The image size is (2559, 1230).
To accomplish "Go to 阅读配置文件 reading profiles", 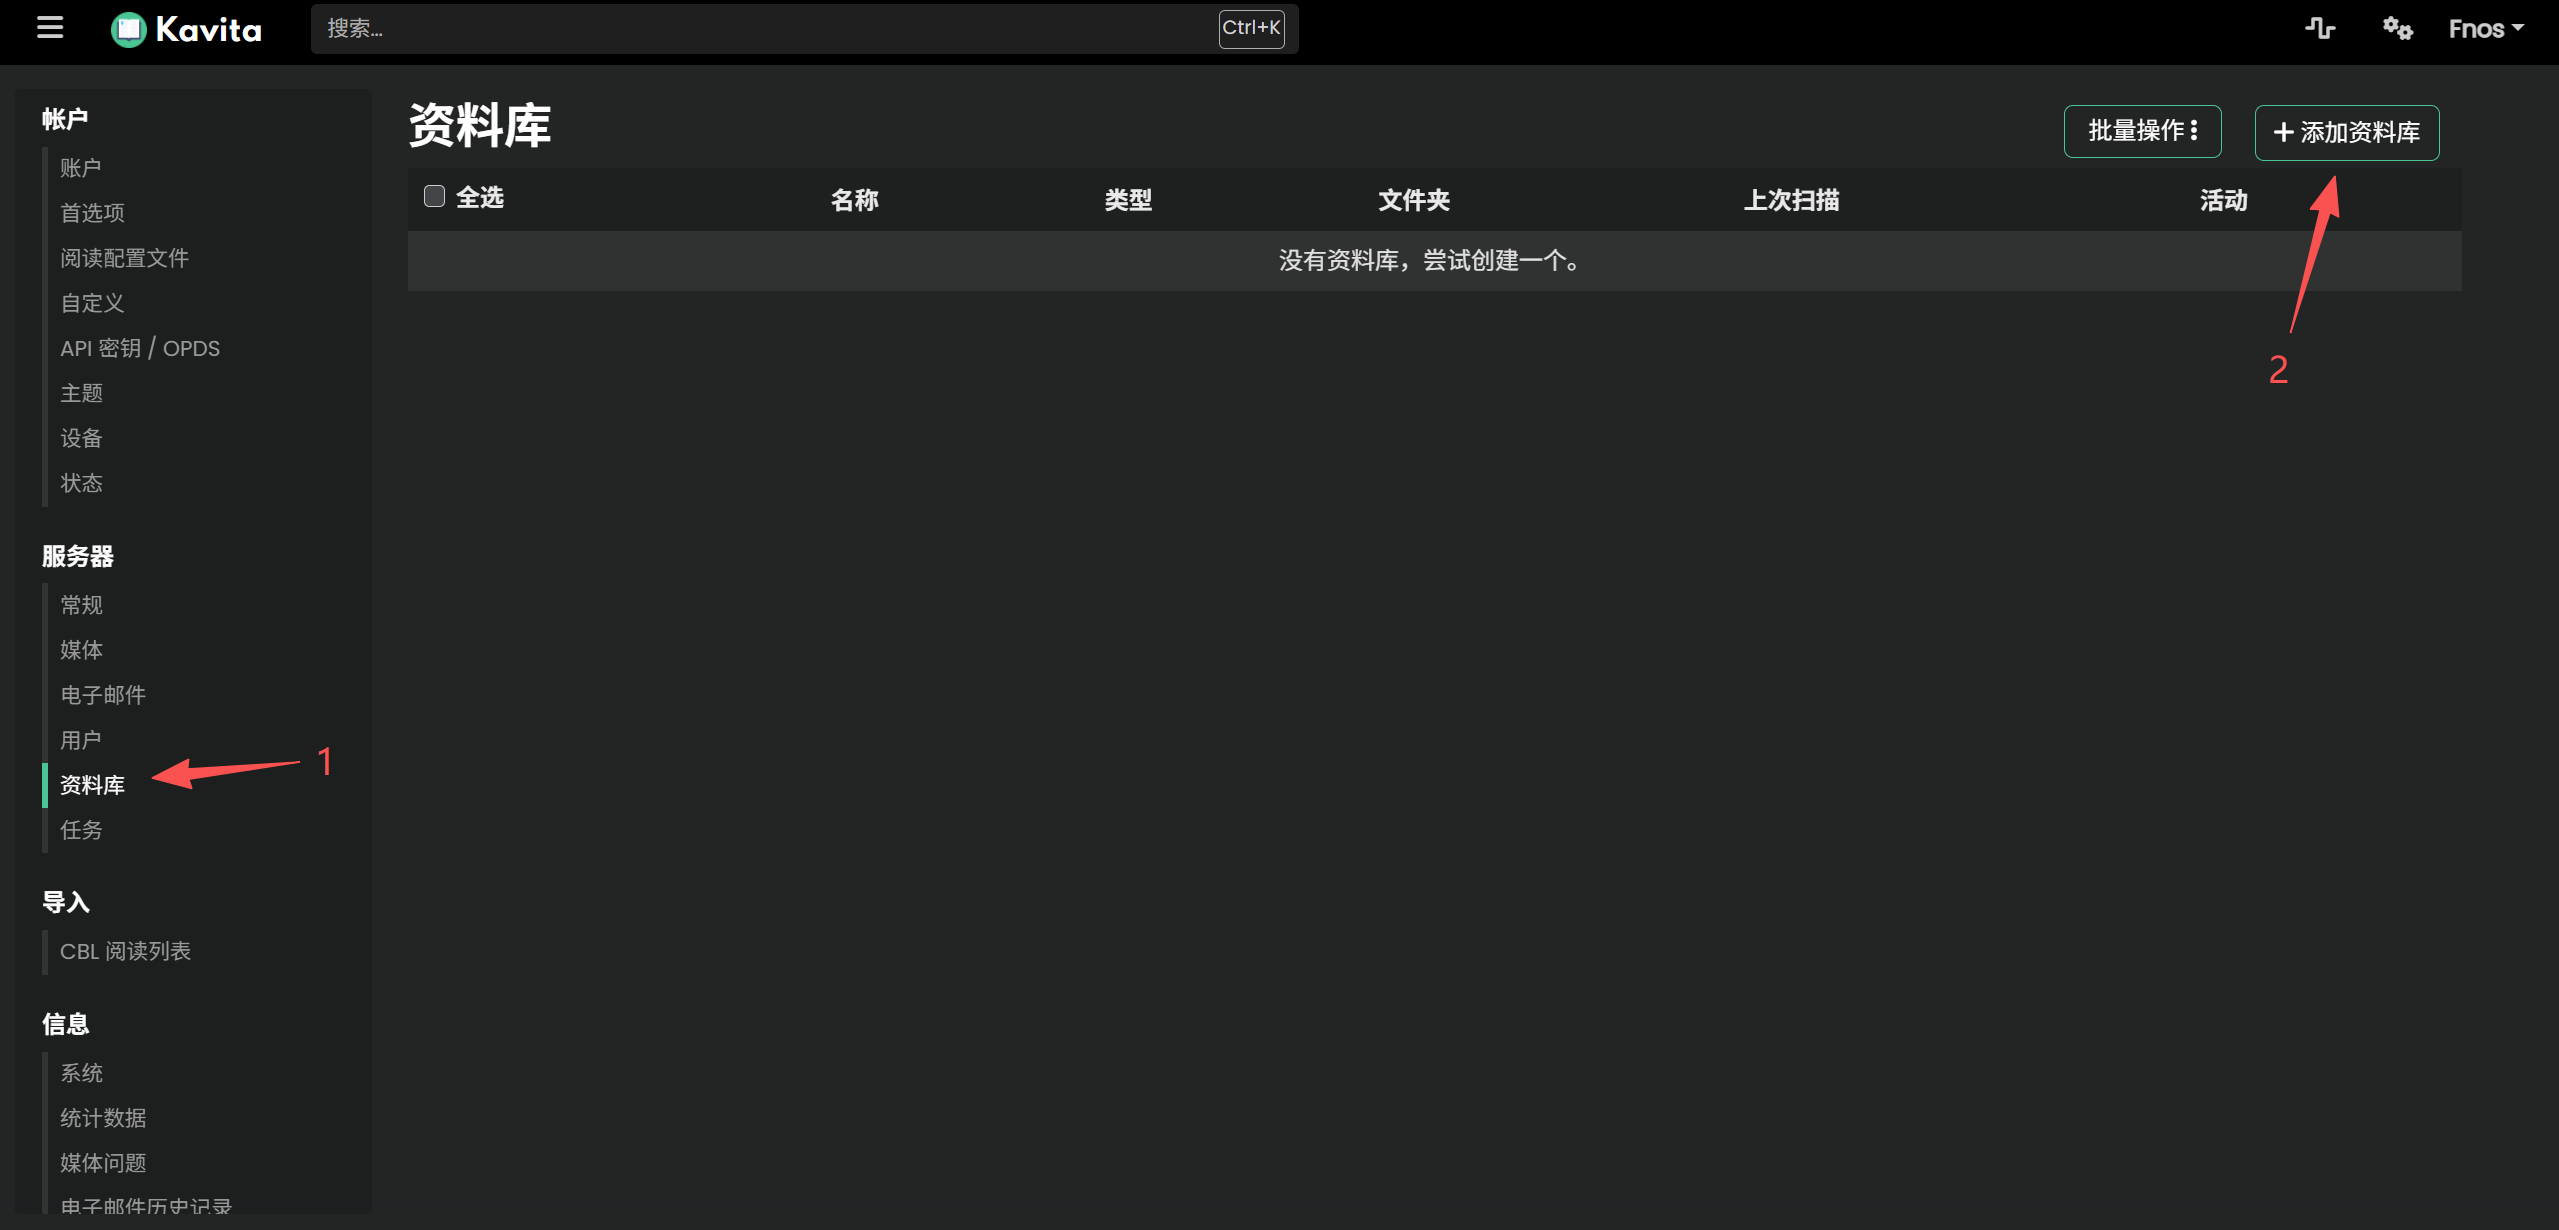I will pyautogui.click(x=124, y=258).
